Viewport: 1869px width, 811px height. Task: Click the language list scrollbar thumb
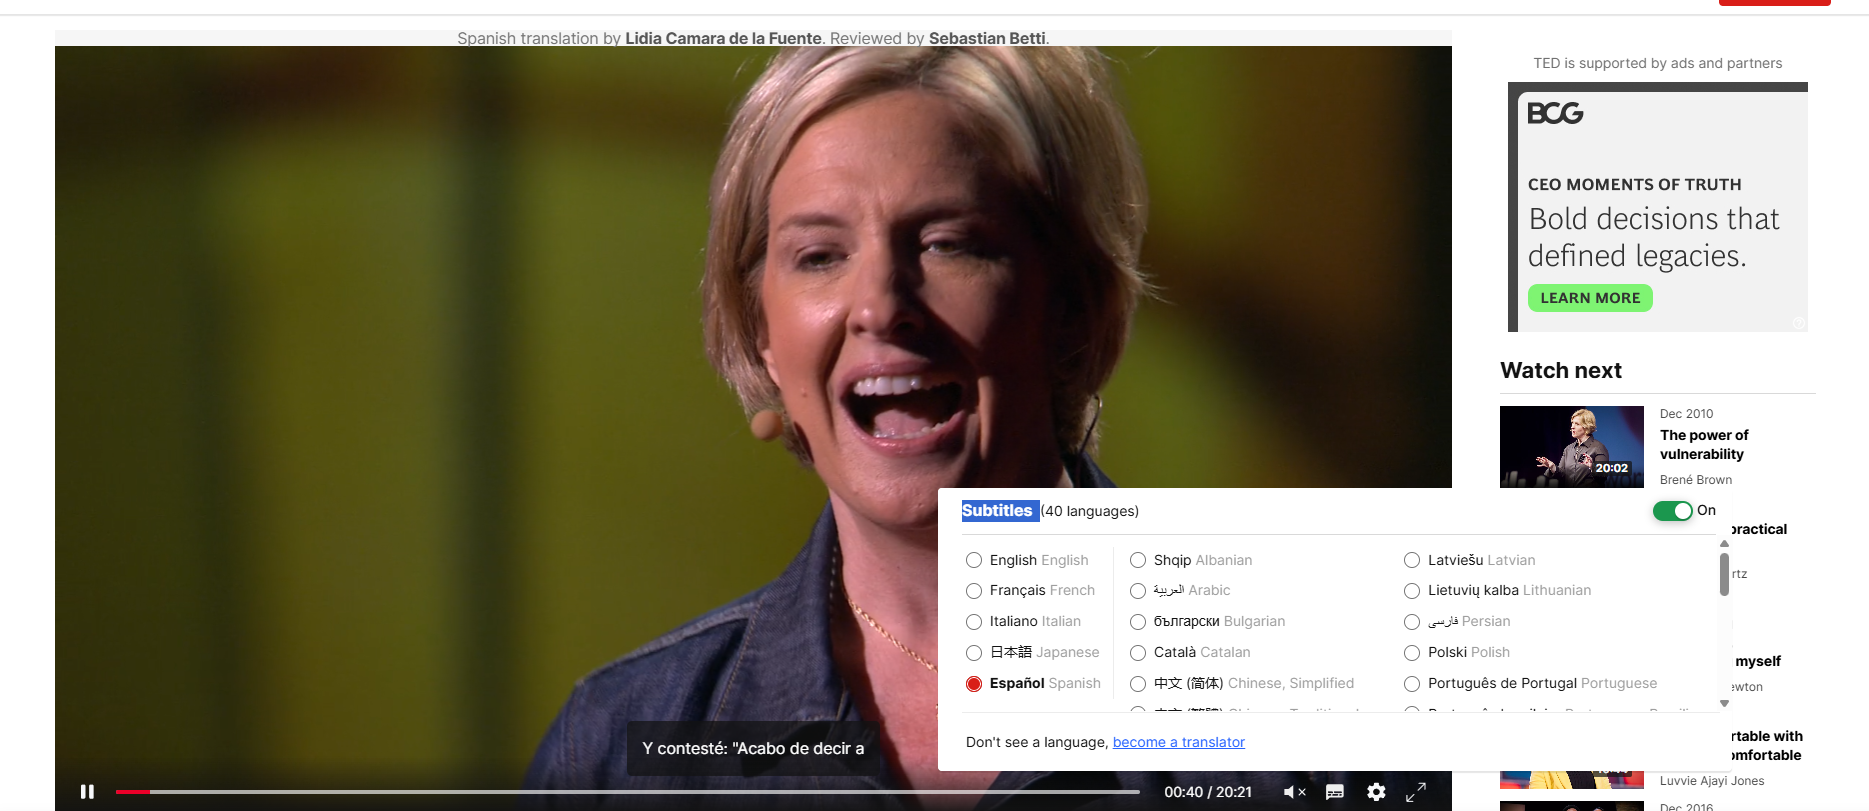[1724, 574]
